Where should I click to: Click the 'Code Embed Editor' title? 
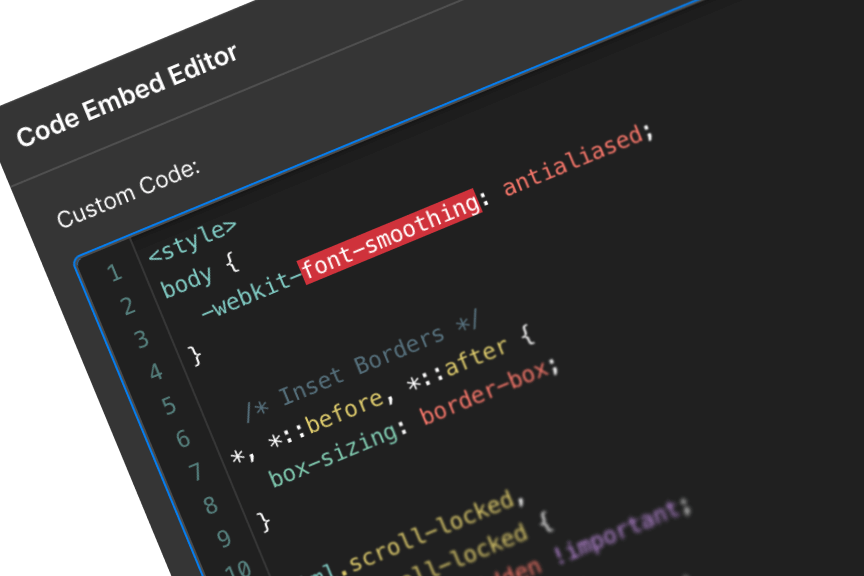pyautogui.click(x=127, y=96)
